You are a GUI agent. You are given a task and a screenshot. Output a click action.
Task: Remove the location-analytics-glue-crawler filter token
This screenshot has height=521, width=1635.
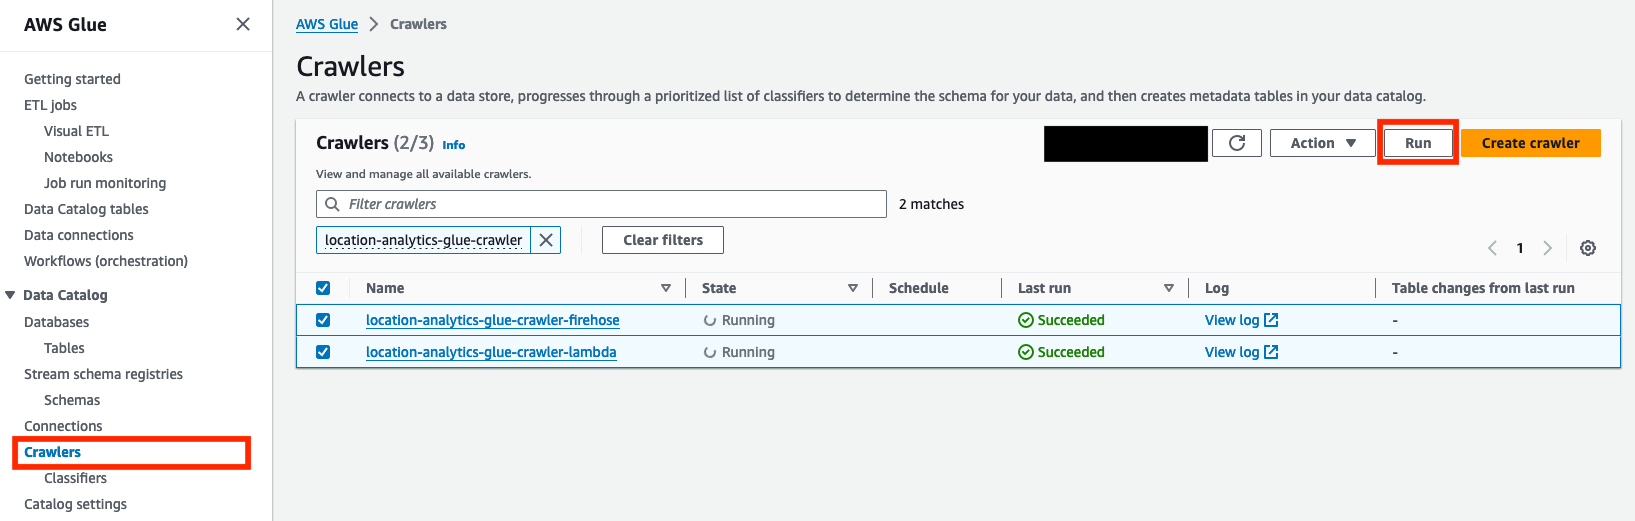(546, 240)
